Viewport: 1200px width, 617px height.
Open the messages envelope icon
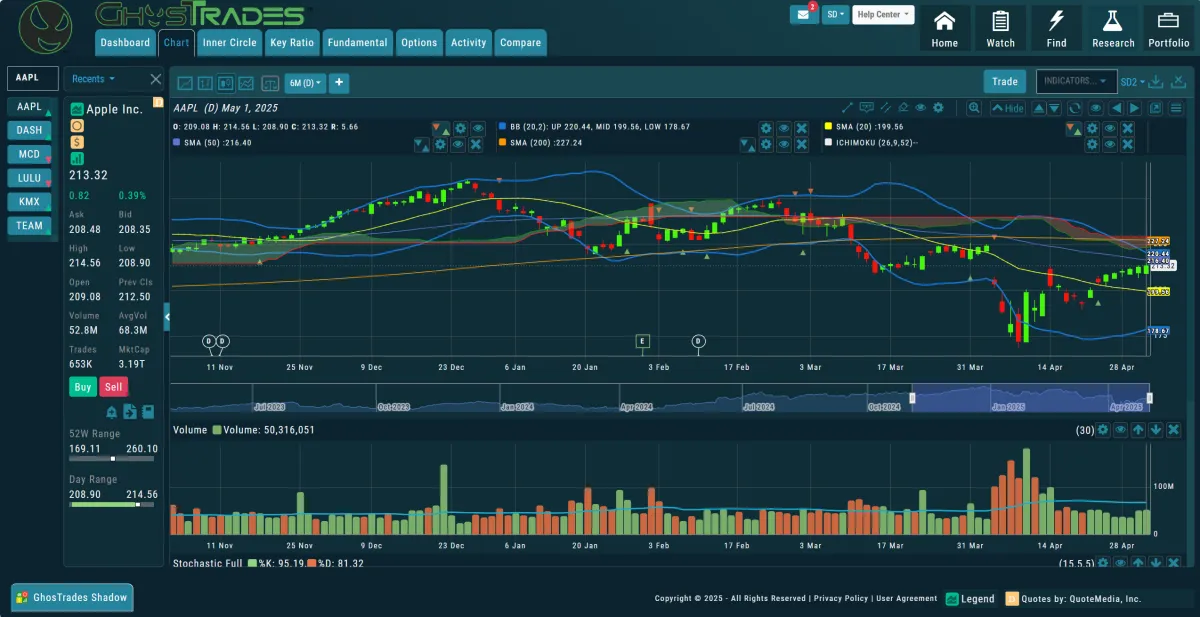(x=804, y=15)
